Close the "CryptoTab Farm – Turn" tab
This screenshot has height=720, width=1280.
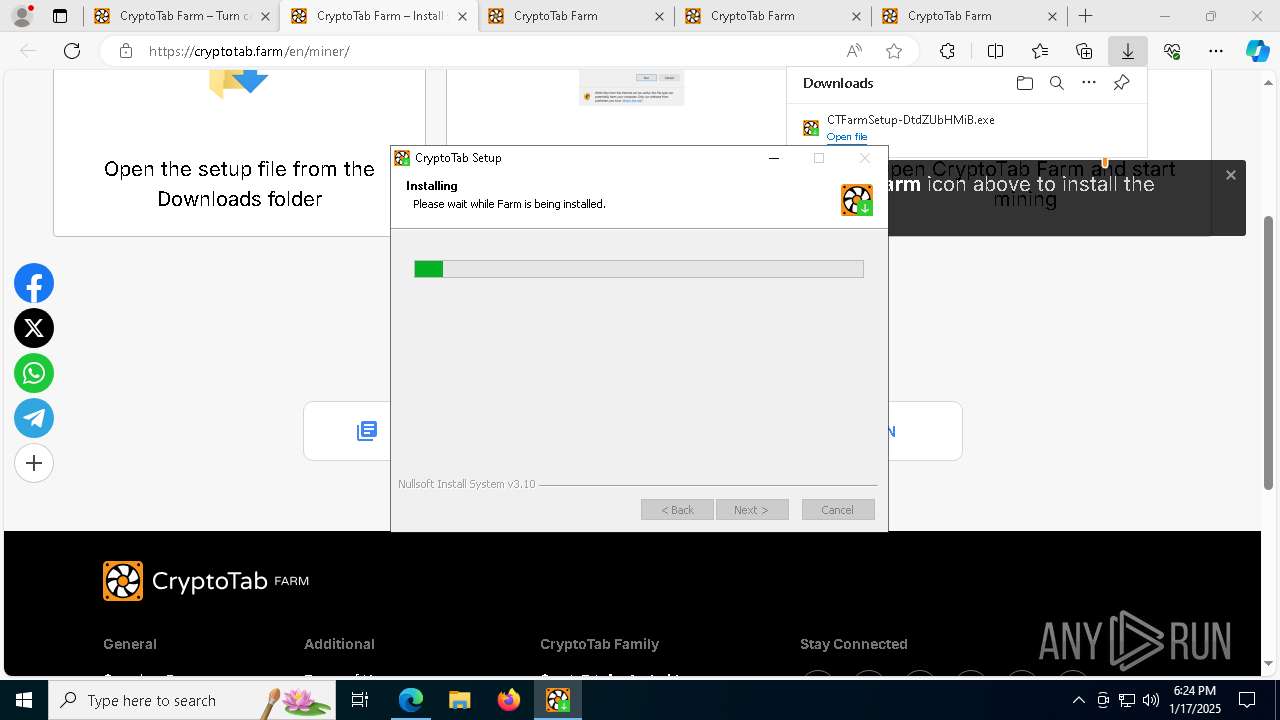[x=265, y=16]
